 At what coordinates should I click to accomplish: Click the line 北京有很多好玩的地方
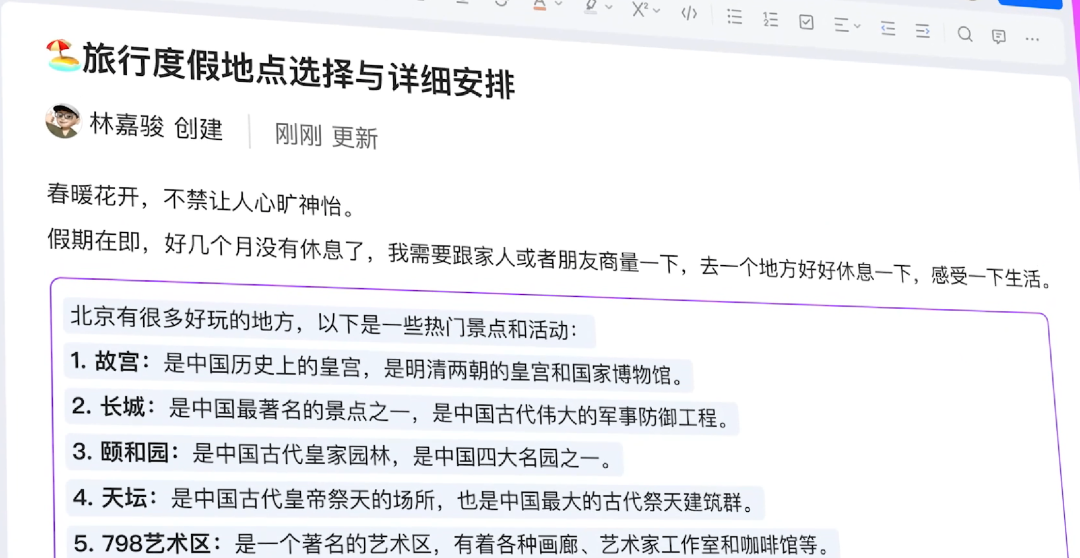[324, 322]
